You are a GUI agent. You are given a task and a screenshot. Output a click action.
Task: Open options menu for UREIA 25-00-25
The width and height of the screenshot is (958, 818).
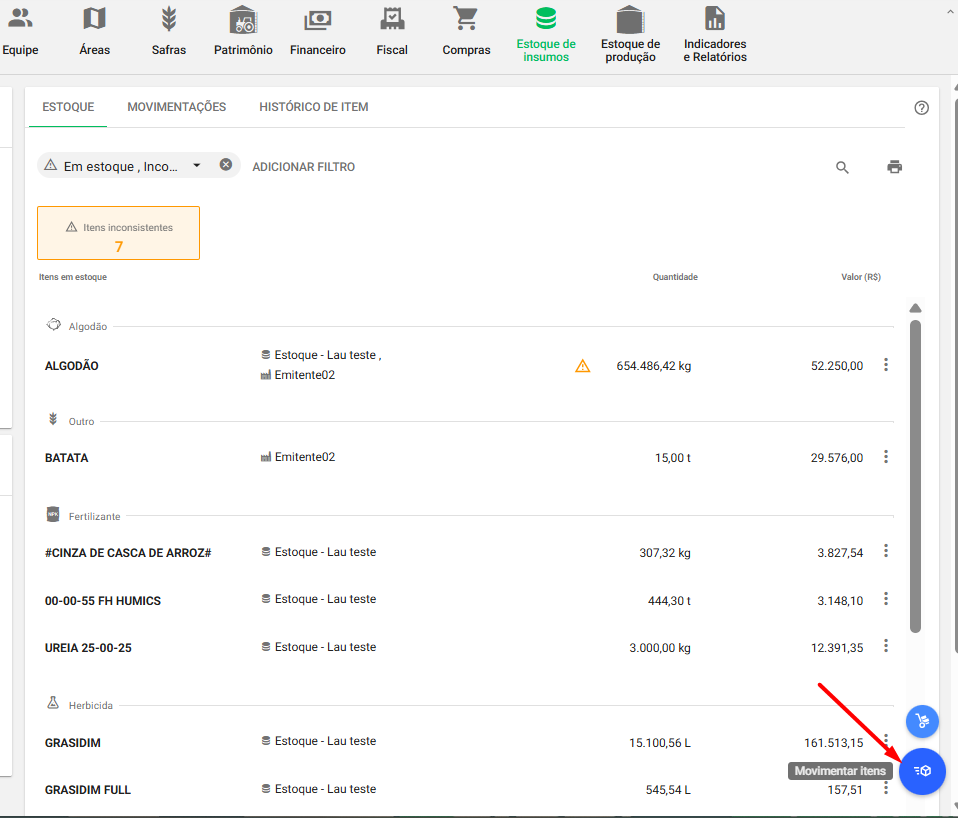click(885, 647)
